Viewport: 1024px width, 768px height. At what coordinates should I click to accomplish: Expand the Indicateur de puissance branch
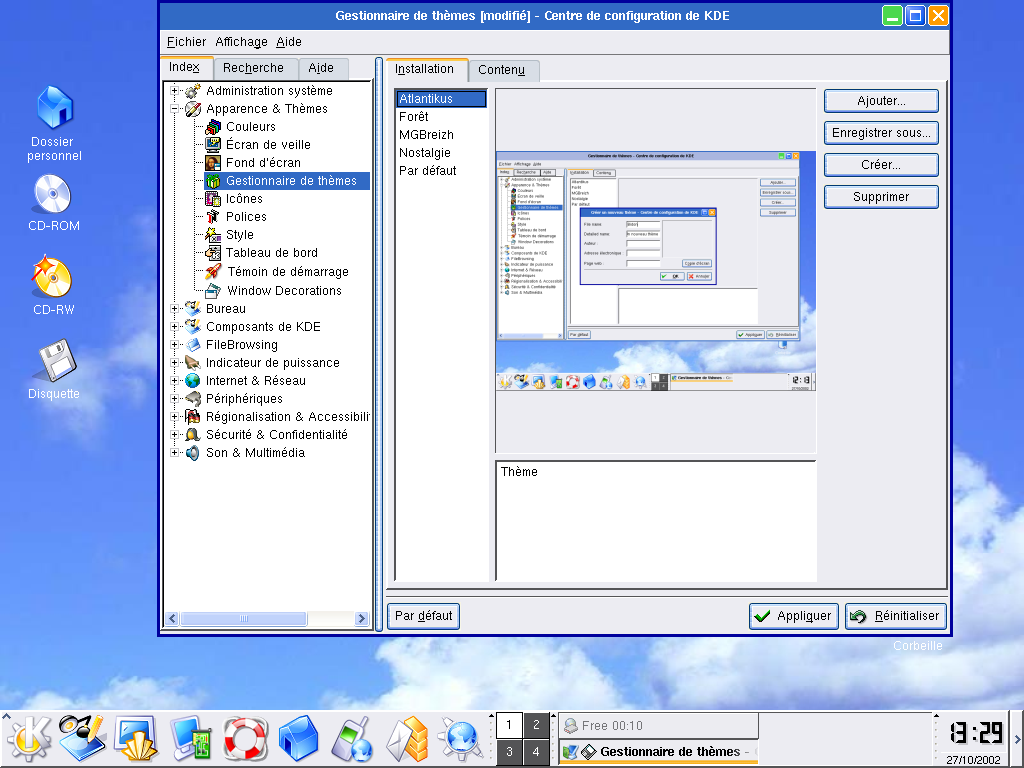coord(174,362)
